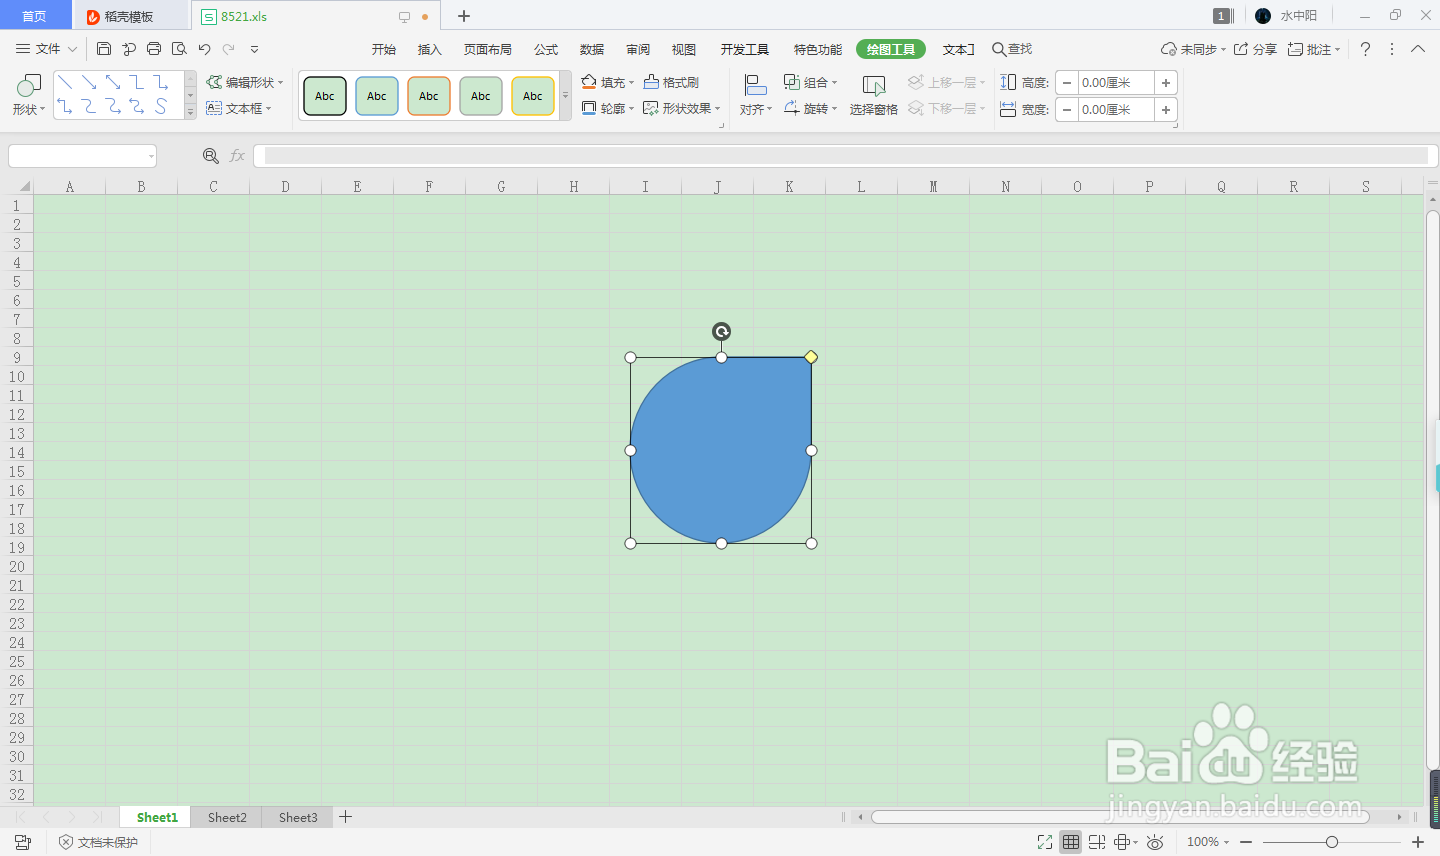Apply the black outline Abc shape style
Image resolution: width=1440 pixels, height=856 pixels.
tap(325, 96)
